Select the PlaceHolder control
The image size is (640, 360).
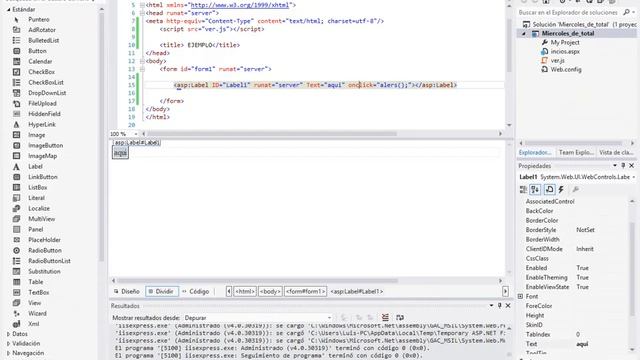point(44,240)
